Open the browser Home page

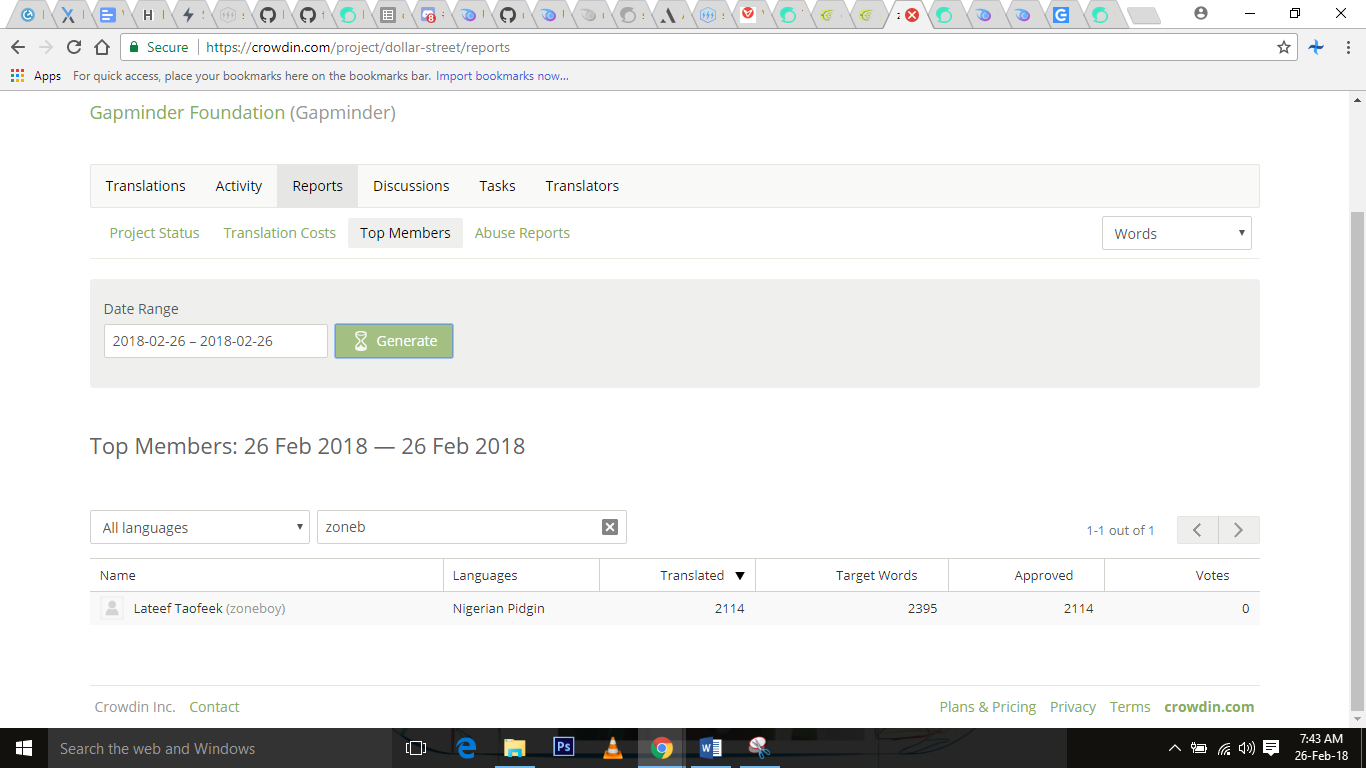tap(102, 47)
